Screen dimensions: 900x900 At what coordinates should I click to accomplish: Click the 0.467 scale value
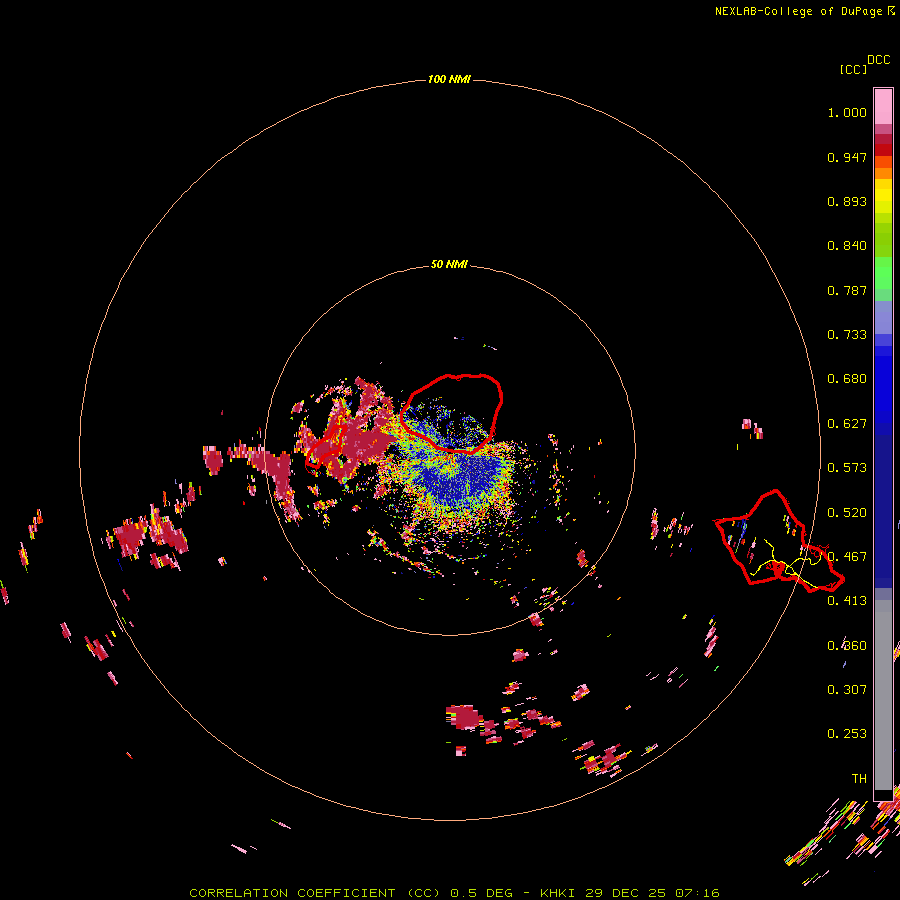847,557
